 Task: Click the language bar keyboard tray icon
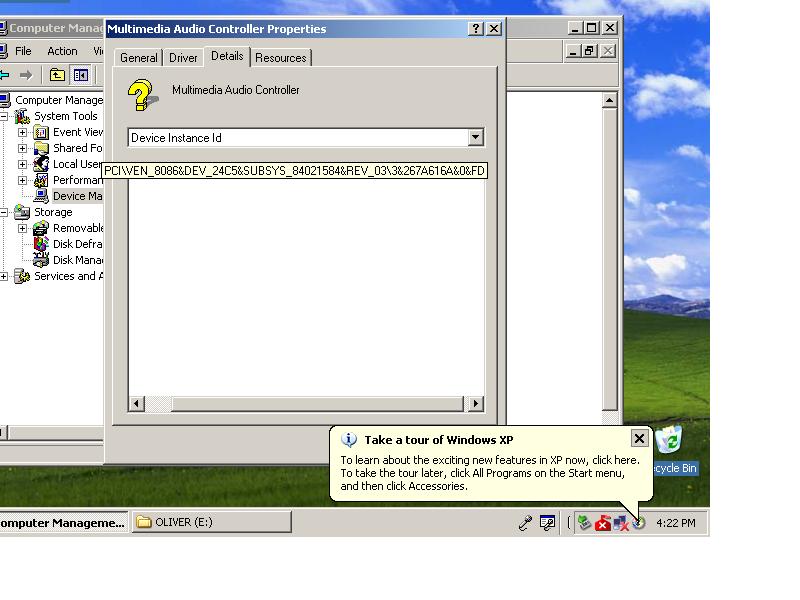(x=547, y=523)
